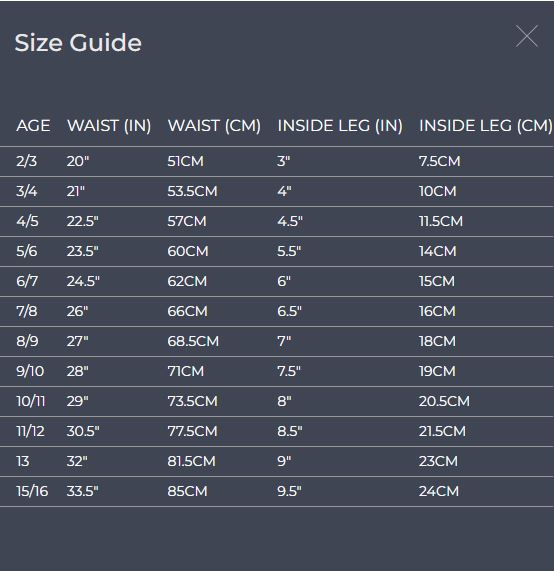Click the 7.5CM inside leg cell
Screen dimensions: 554x571
(x=440, y=161)
